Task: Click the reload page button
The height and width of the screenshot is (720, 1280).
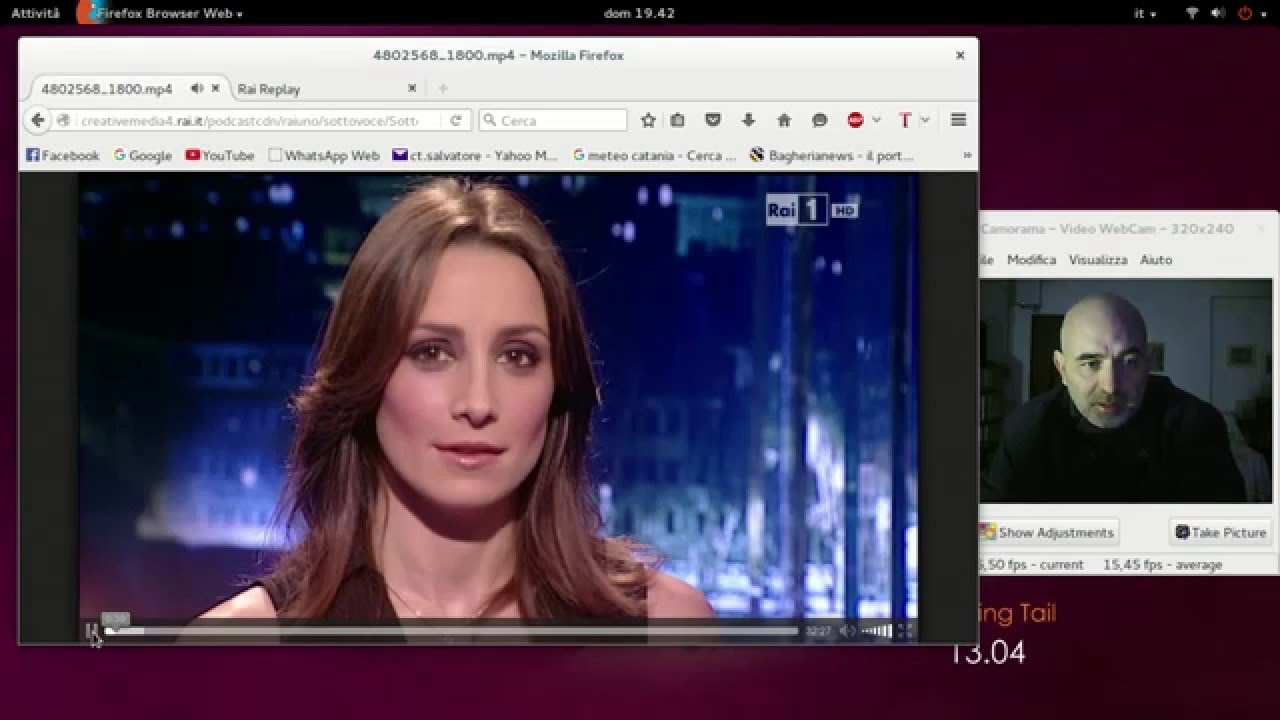Action: [x=456, y=120]
